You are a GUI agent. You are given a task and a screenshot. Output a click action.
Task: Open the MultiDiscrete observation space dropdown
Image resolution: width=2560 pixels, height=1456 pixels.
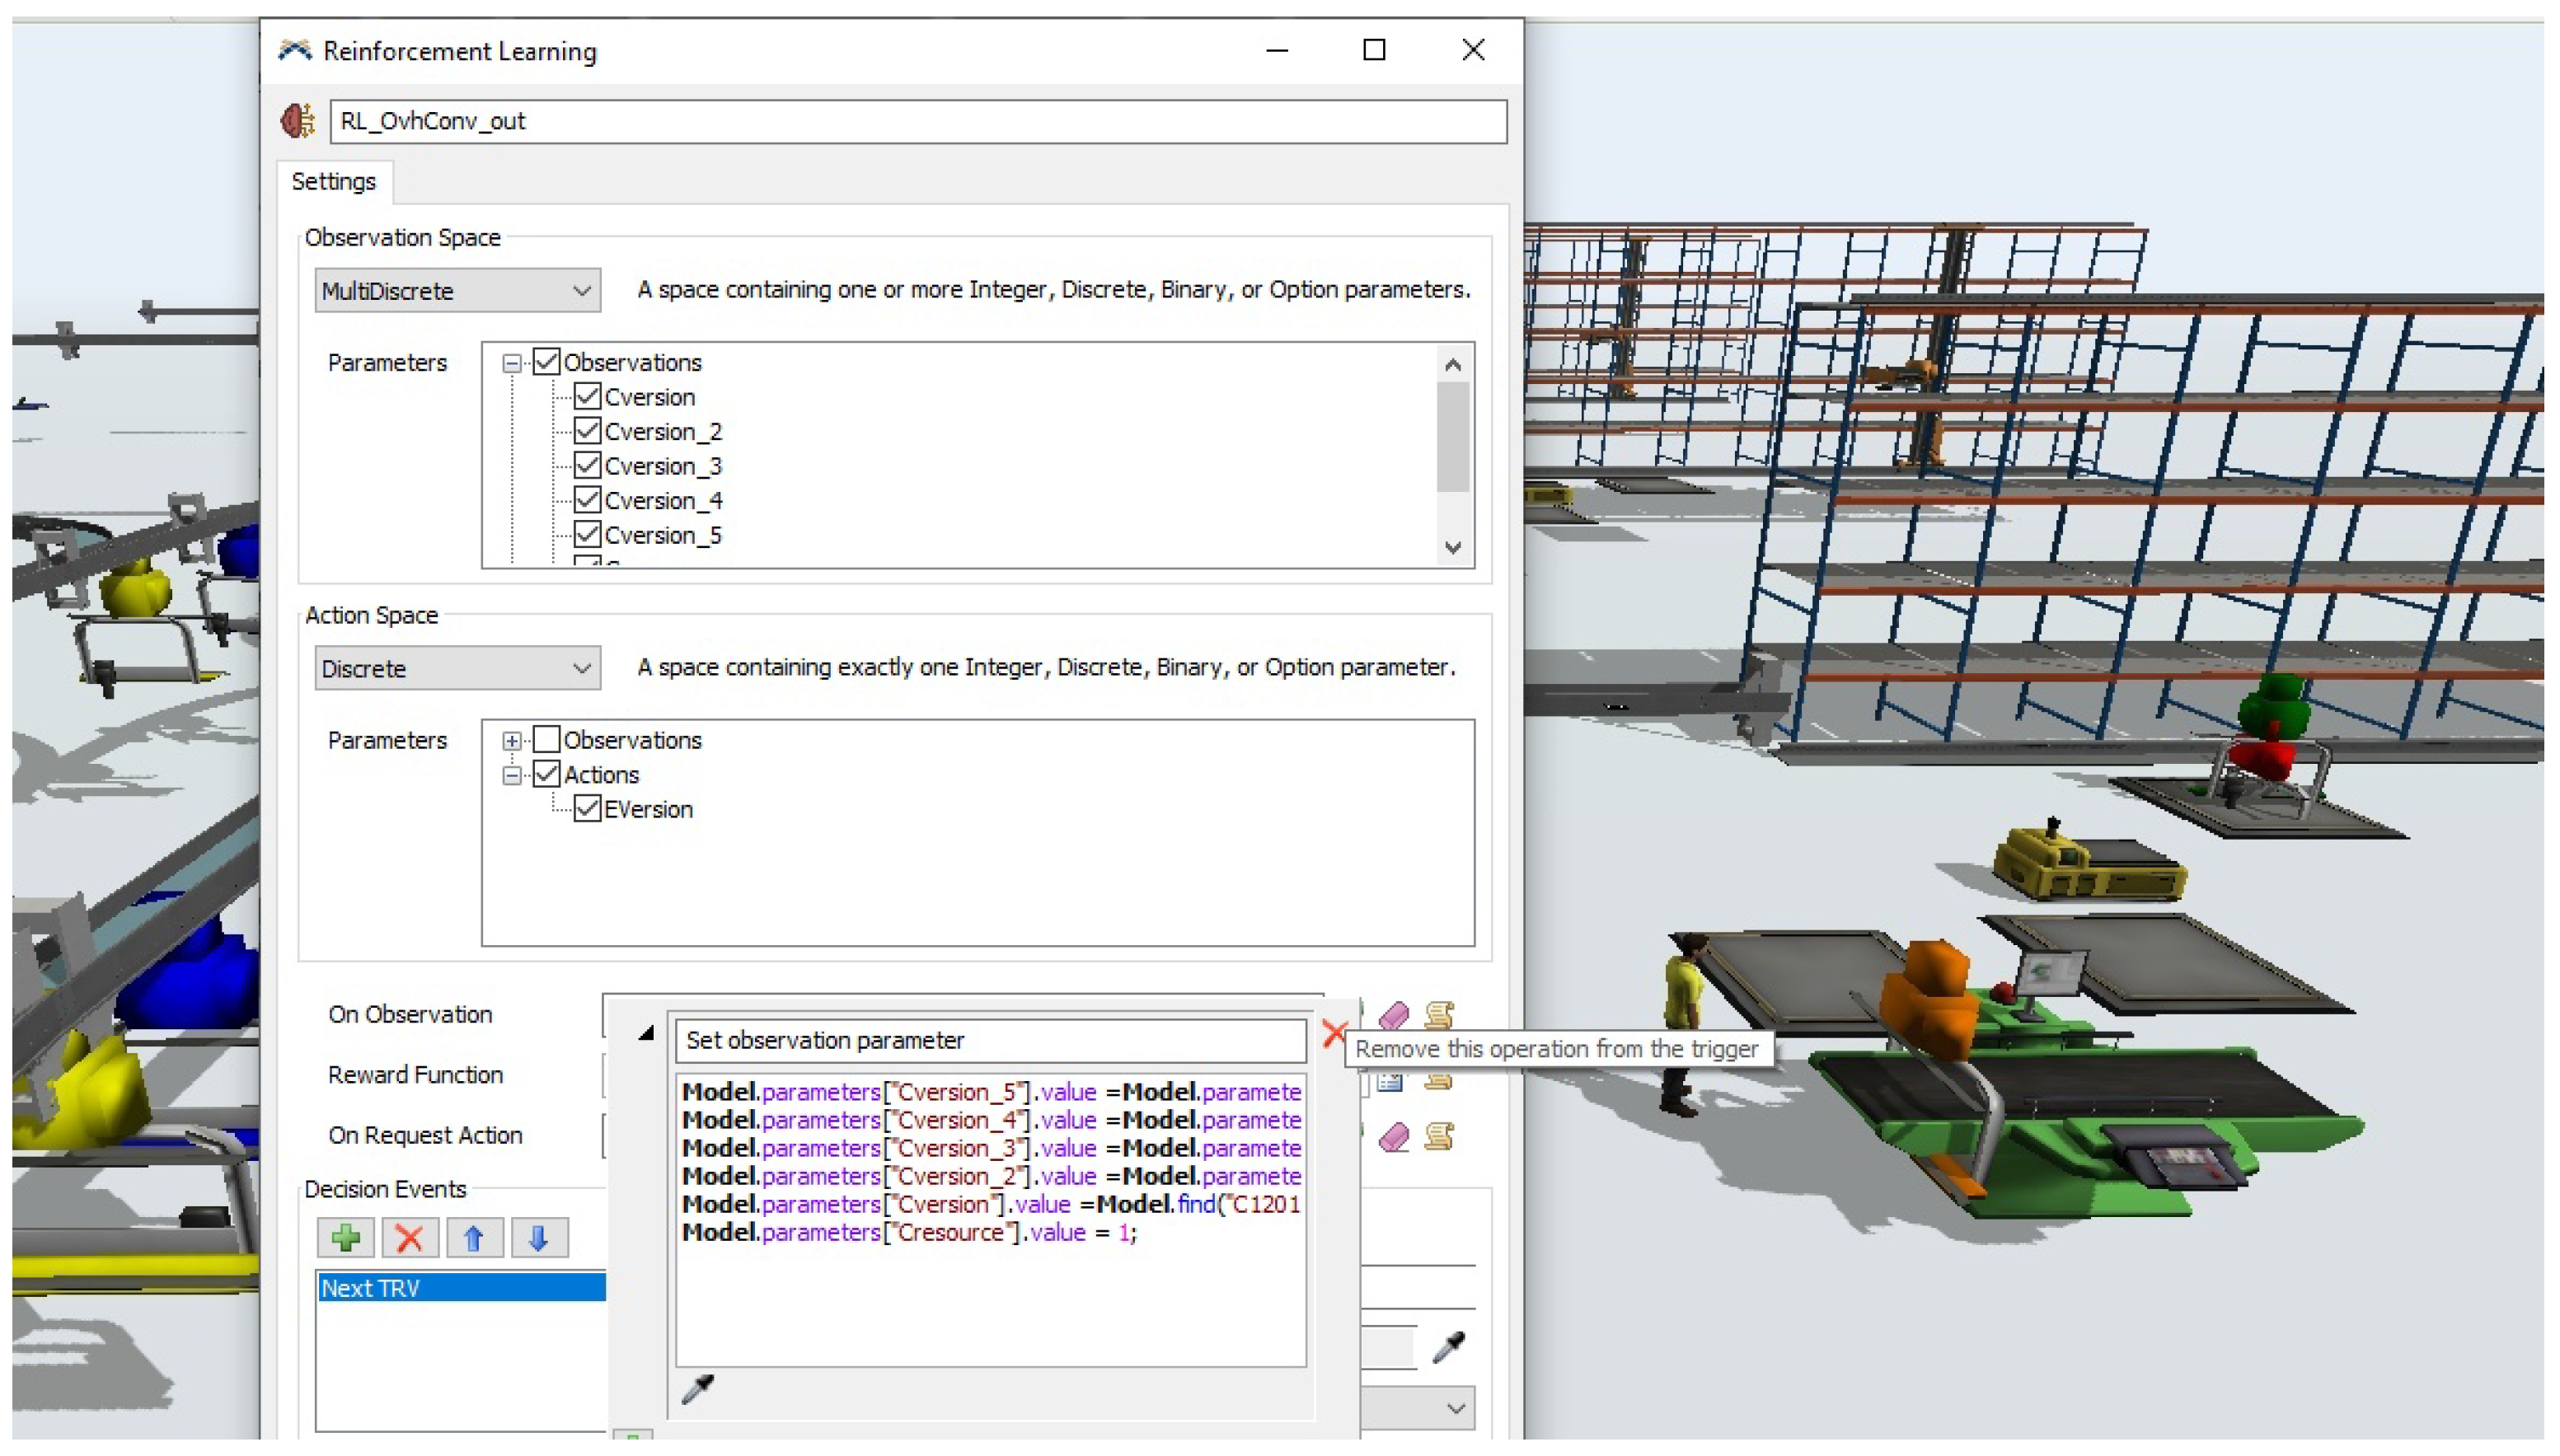pos(457,291)
